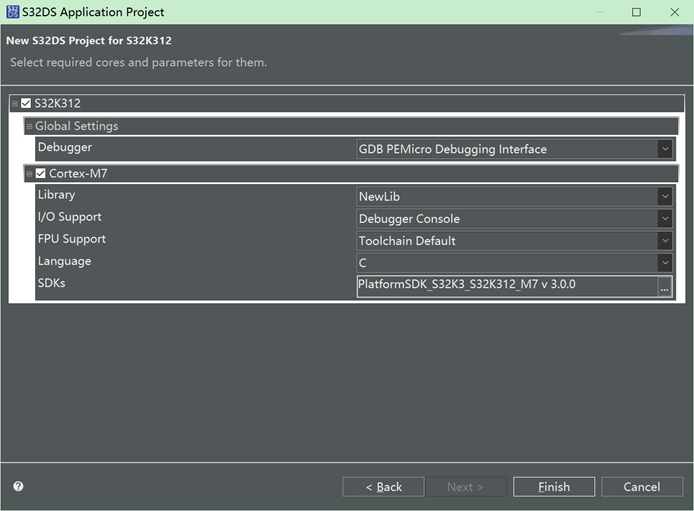Click the help question mark icon
This screenshot has width=694, height=511.
pos(18,487)
